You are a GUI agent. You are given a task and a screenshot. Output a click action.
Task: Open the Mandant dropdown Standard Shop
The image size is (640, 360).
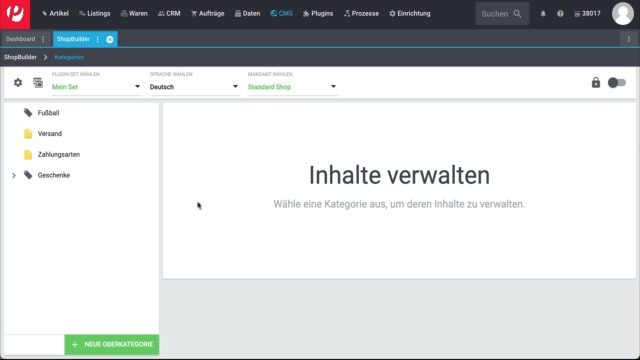point(292,87)
